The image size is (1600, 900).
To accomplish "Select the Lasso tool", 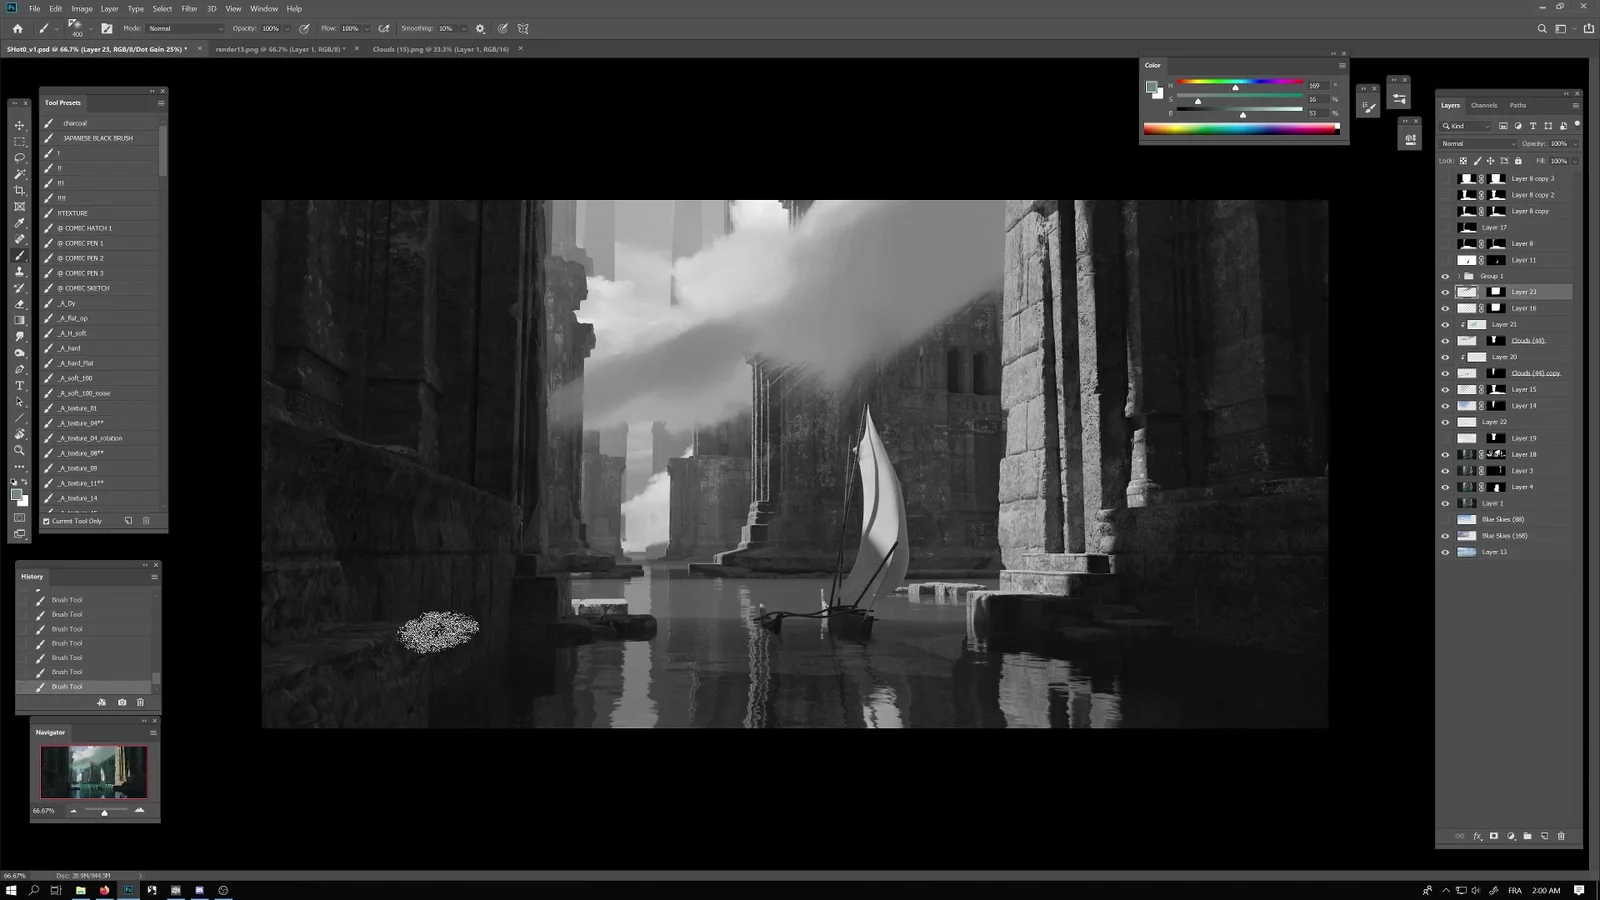I will tap(19, 157).
